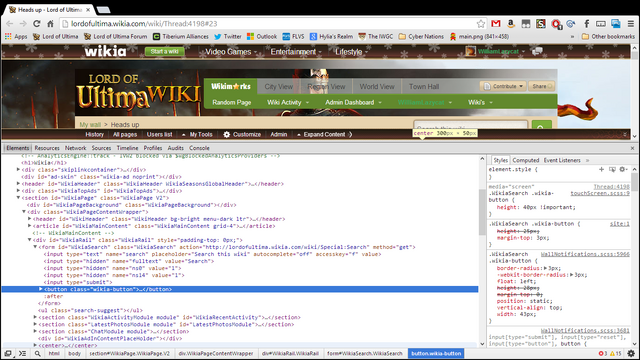Open the Profiles tab

153,148
